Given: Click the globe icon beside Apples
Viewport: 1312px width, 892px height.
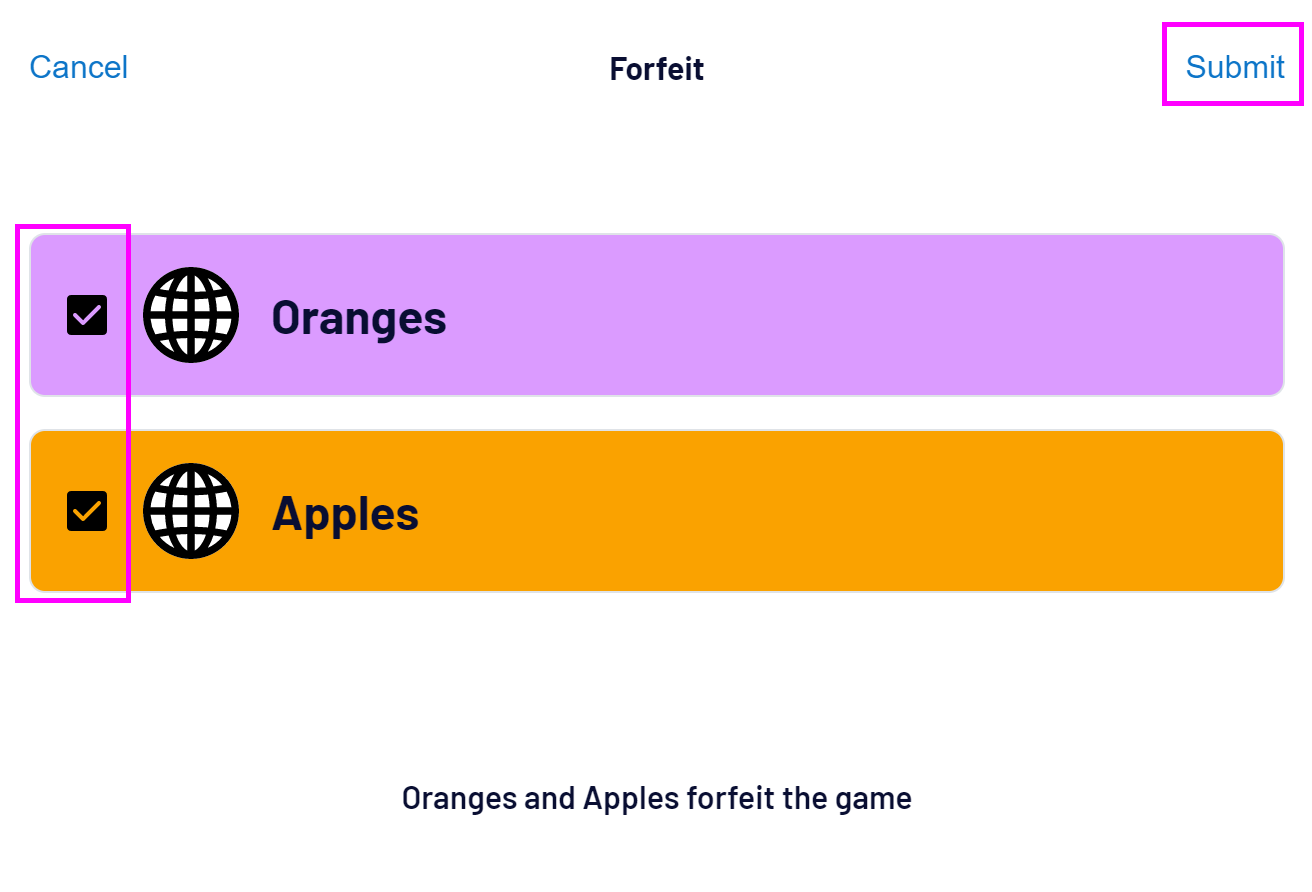Looking at the screenshot, I should click(x=191, y=511).
